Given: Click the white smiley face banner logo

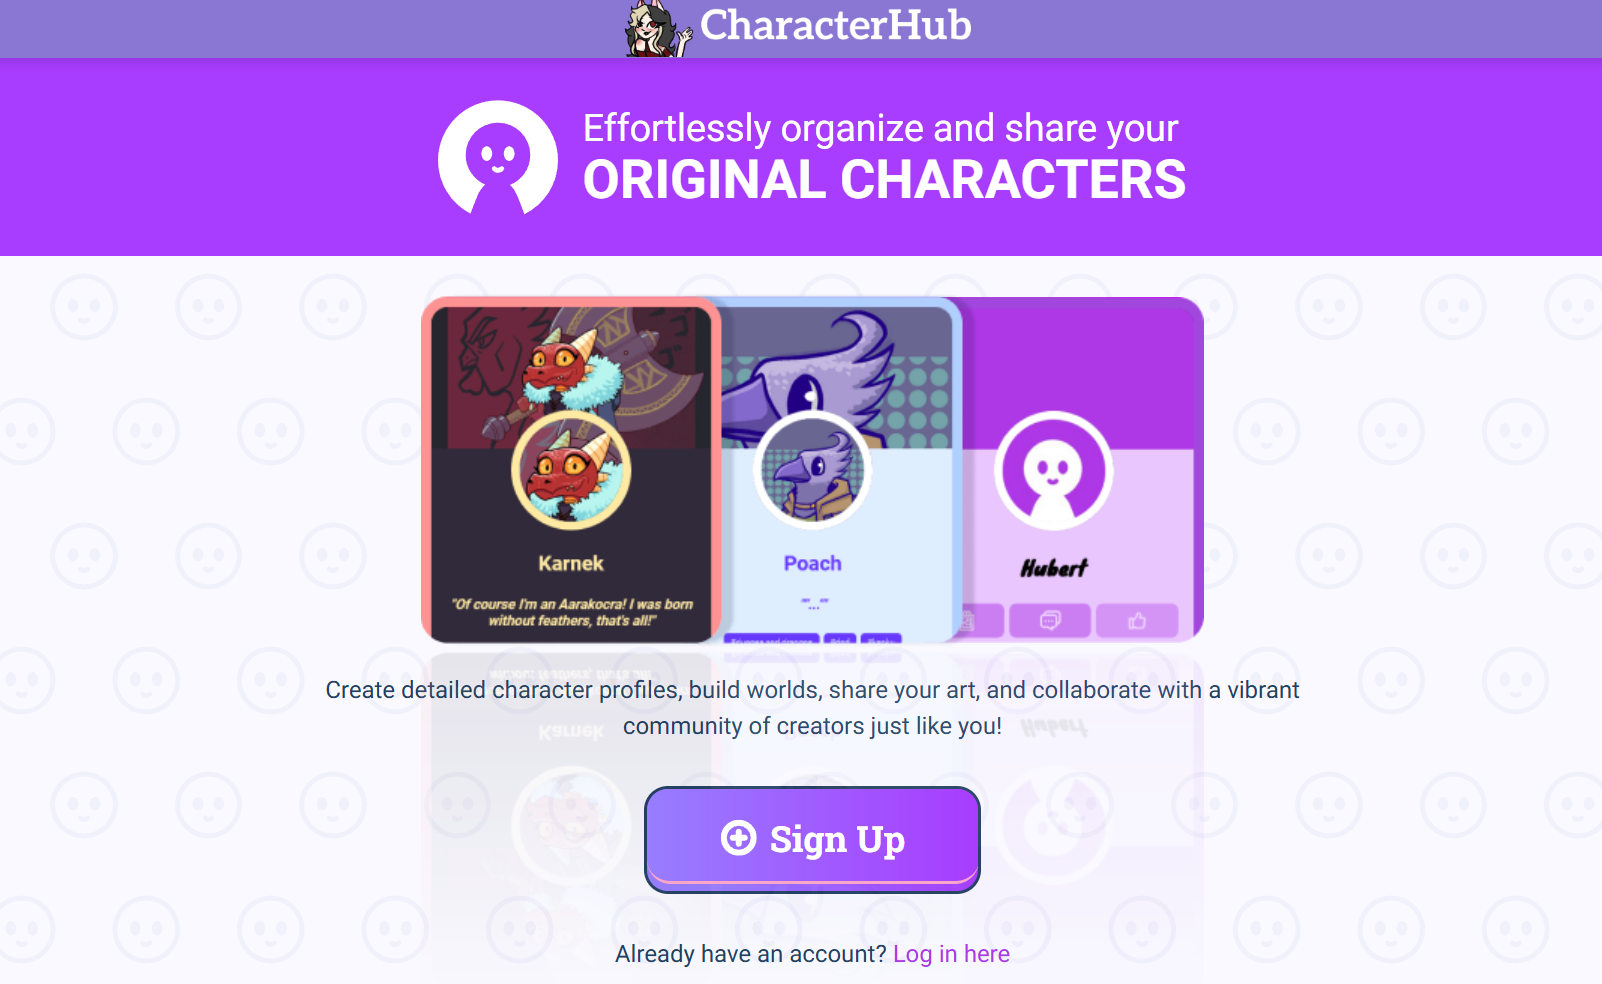Looking at the screenshot, I should [498, 158].
